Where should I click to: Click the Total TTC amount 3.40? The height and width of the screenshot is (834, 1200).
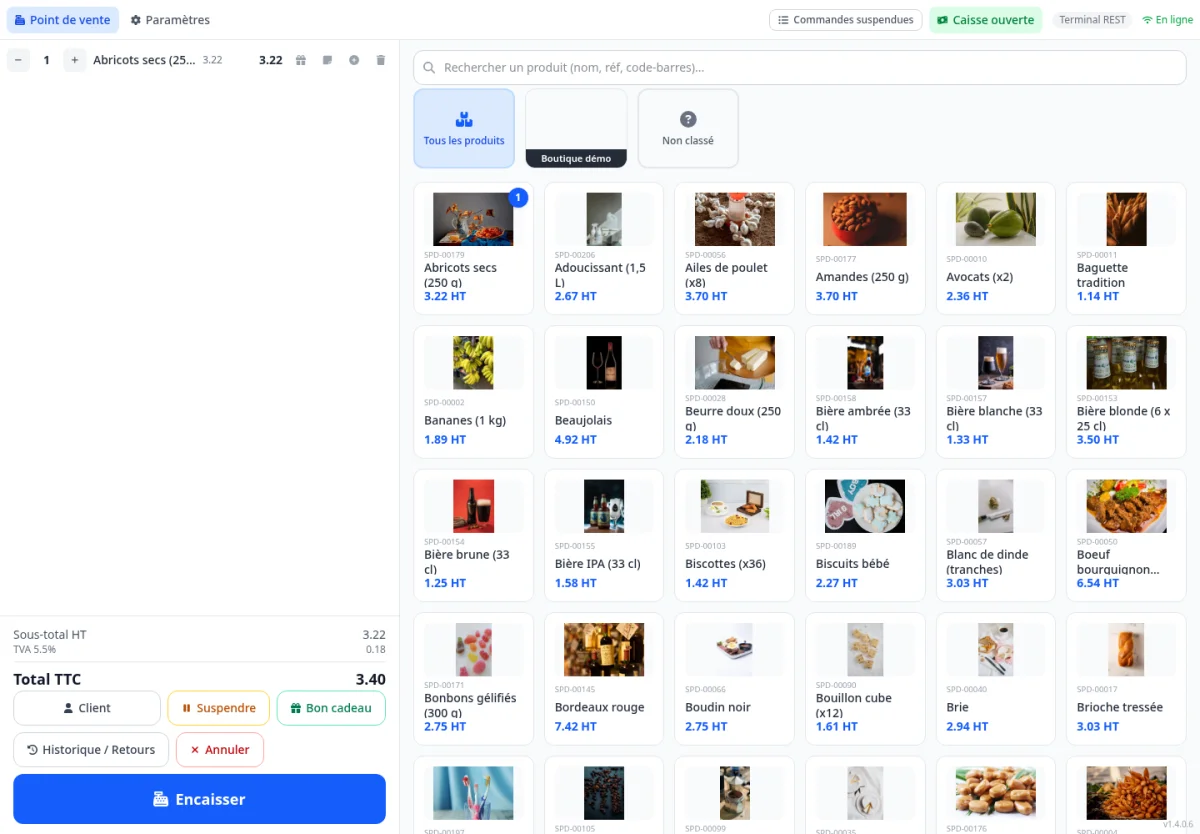click(x=371, y=679)
